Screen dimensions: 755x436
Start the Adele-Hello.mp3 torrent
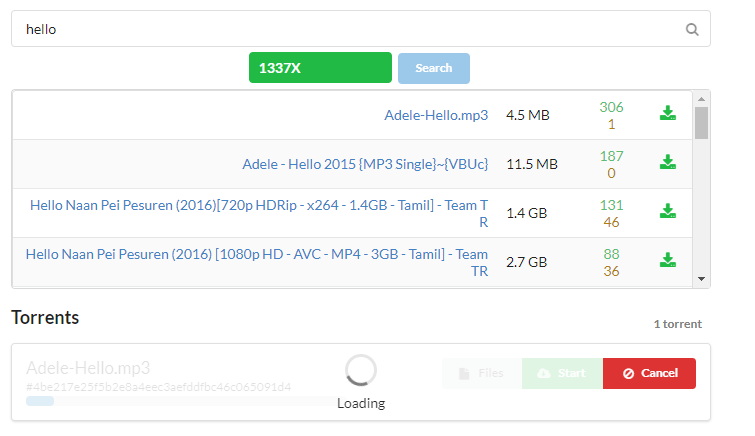pyautogui.click(x=561, y=373)
